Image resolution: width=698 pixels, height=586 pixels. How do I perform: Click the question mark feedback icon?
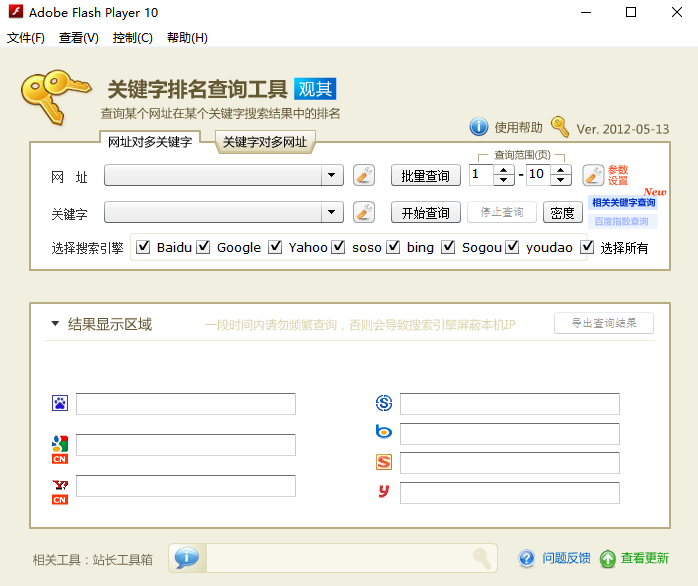coord(527,558)
